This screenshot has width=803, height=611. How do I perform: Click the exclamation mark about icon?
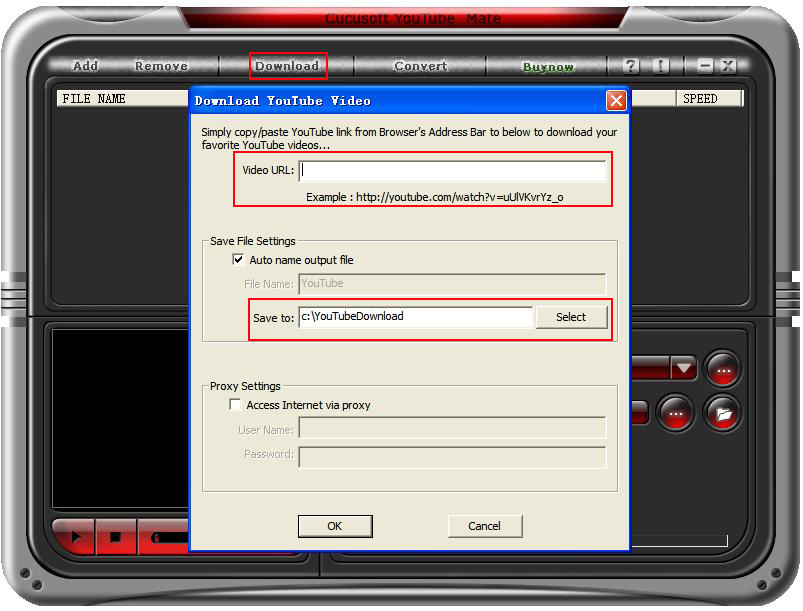tap(660, 67)
